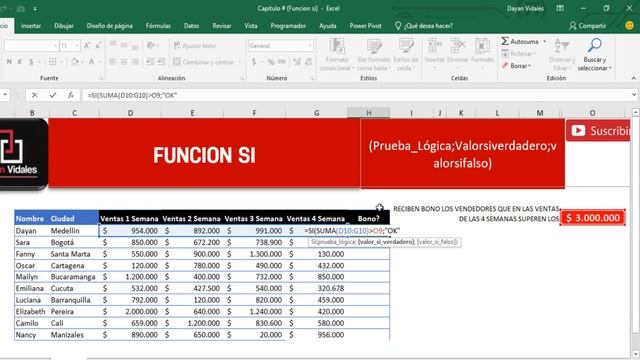Open ribbon display options in the title bar
Viewport: 640px width, 360px height.
560,8
